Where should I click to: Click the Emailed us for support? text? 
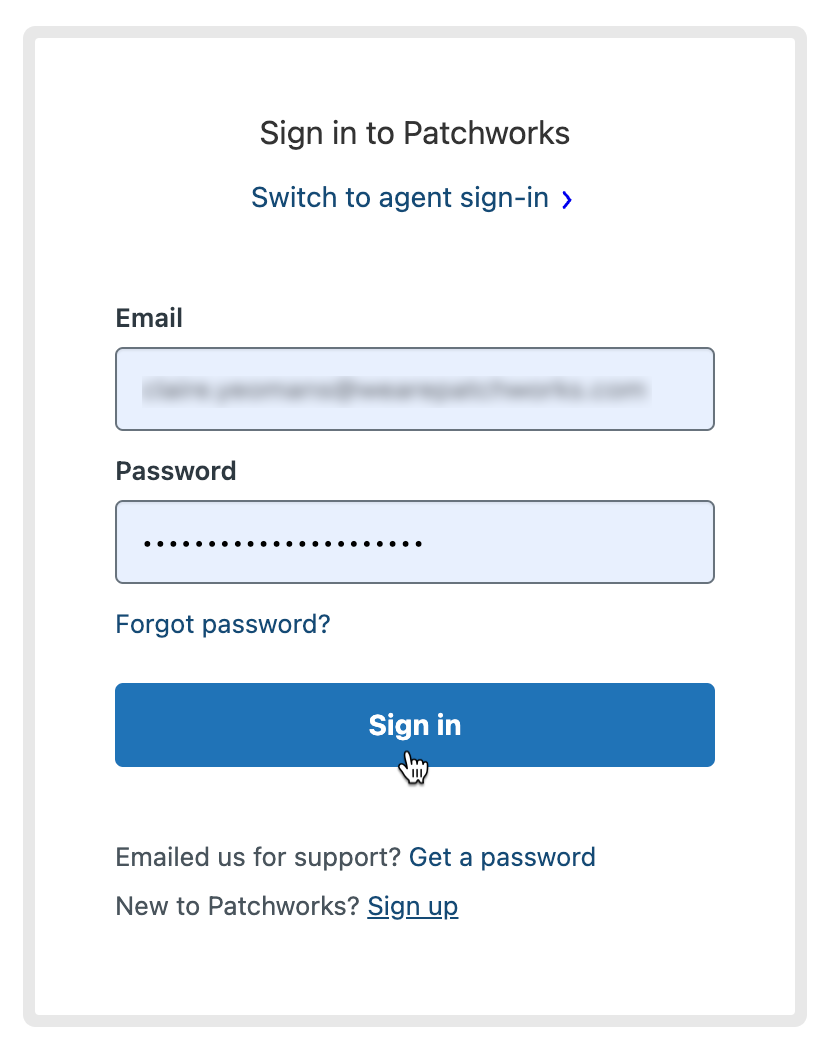point(258,857)
